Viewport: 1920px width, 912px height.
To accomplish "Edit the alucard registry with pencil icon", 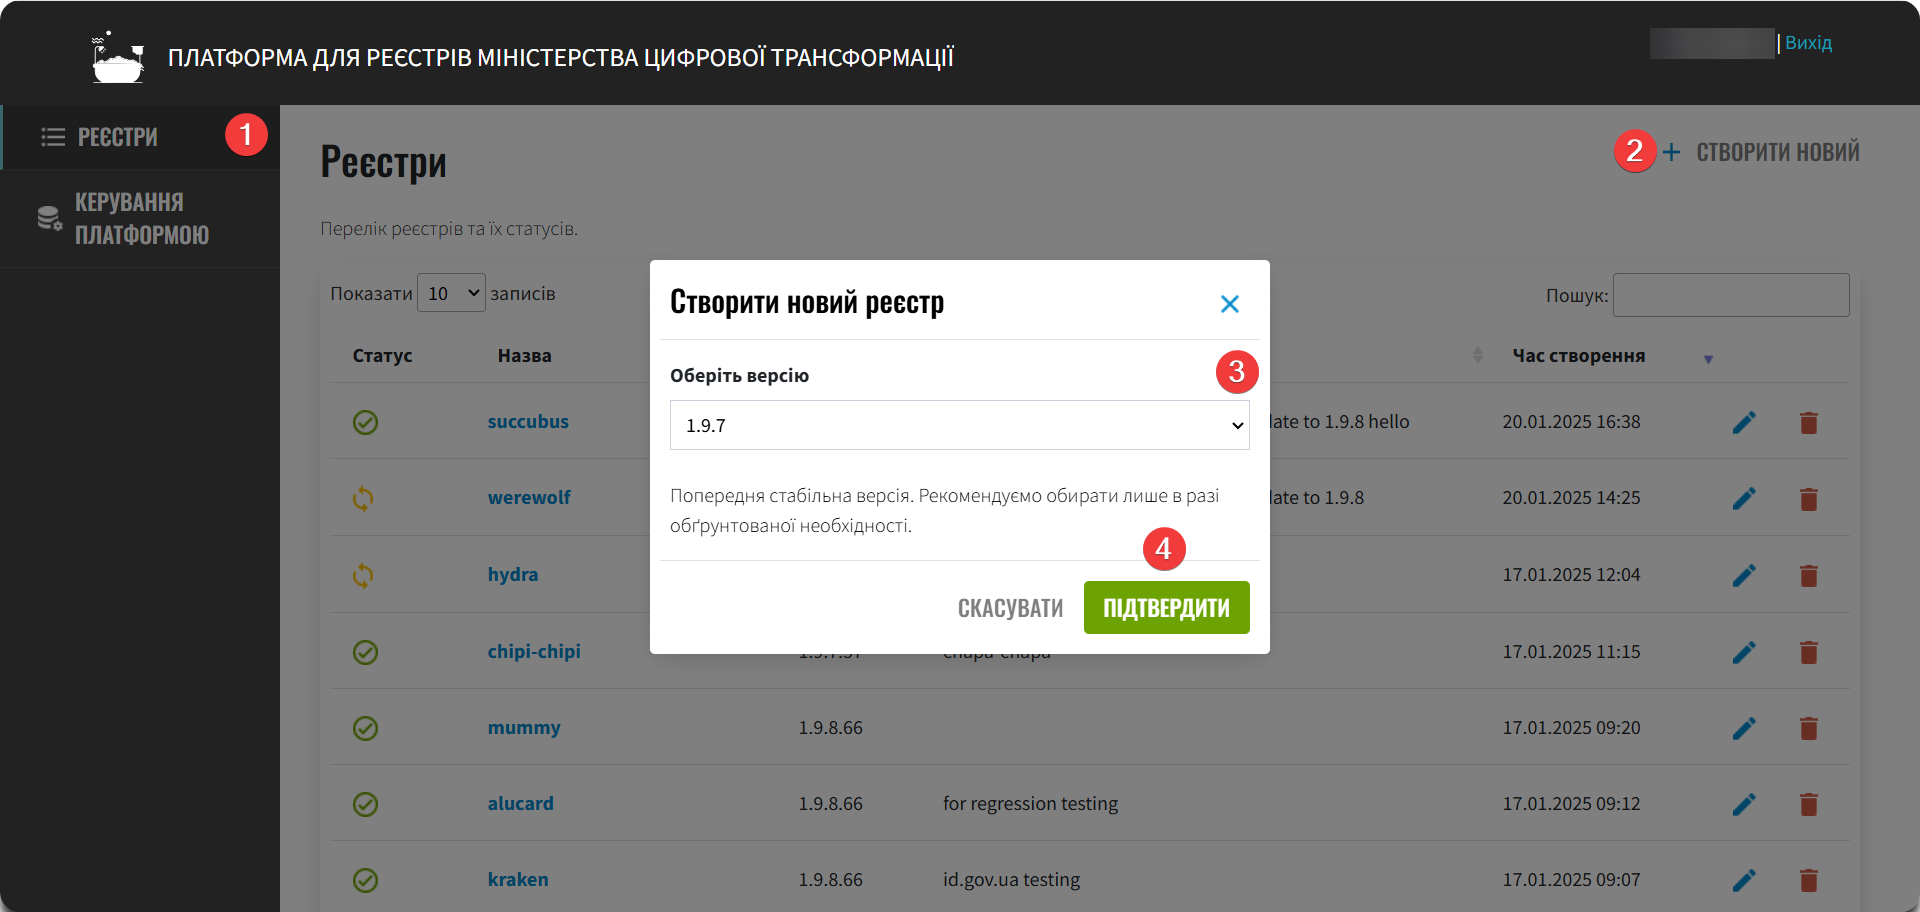I will click(1744, 805).
